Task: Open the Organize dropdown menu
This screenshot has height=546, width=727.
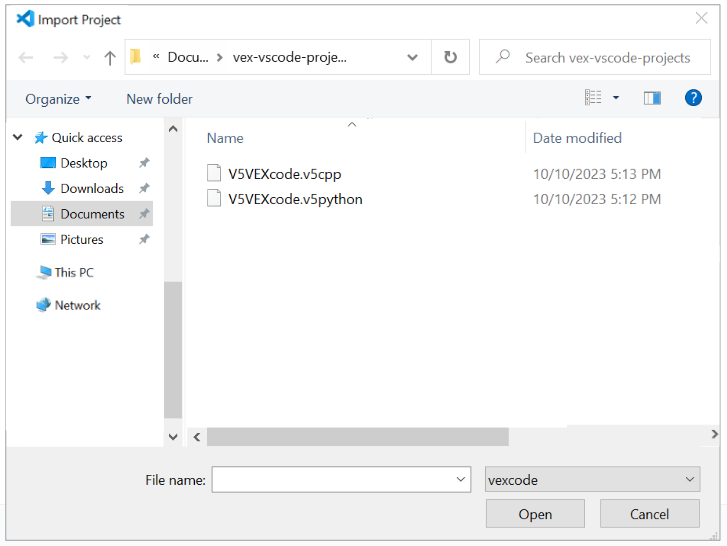Action: tap(58, 99)
